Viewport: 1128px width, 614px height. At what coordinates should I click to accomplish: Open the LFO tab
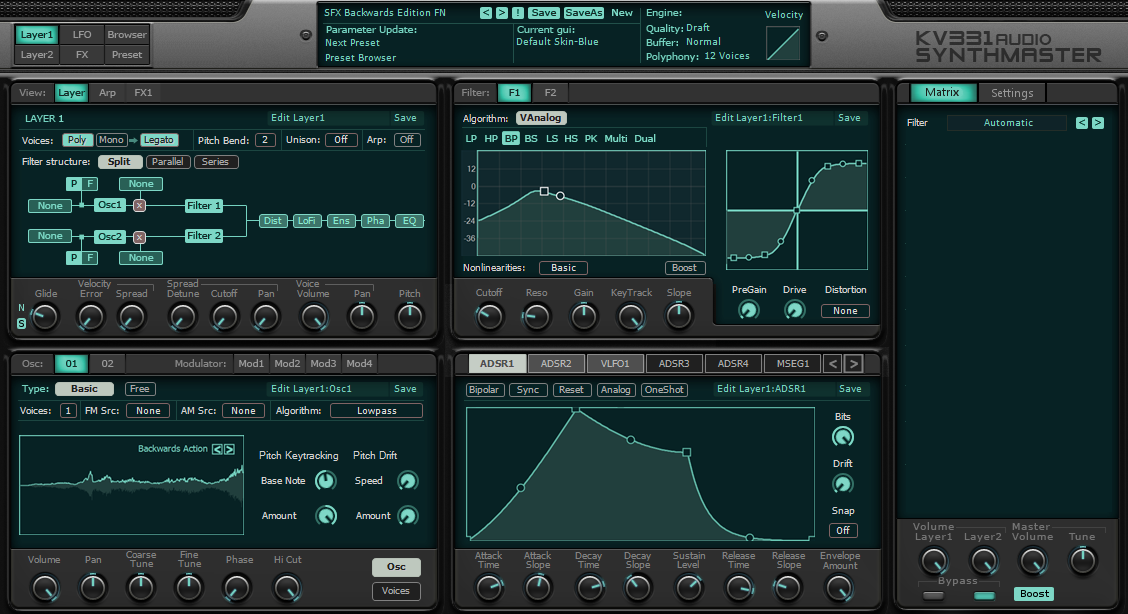click(x=82, y=35)
